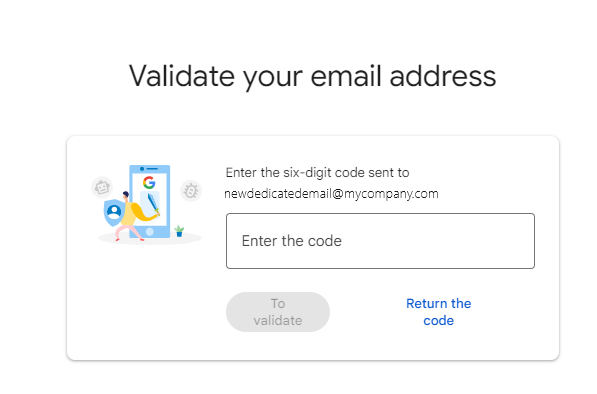
Task: Click the pink-trousered legs of the person
Action: (129, 232)
